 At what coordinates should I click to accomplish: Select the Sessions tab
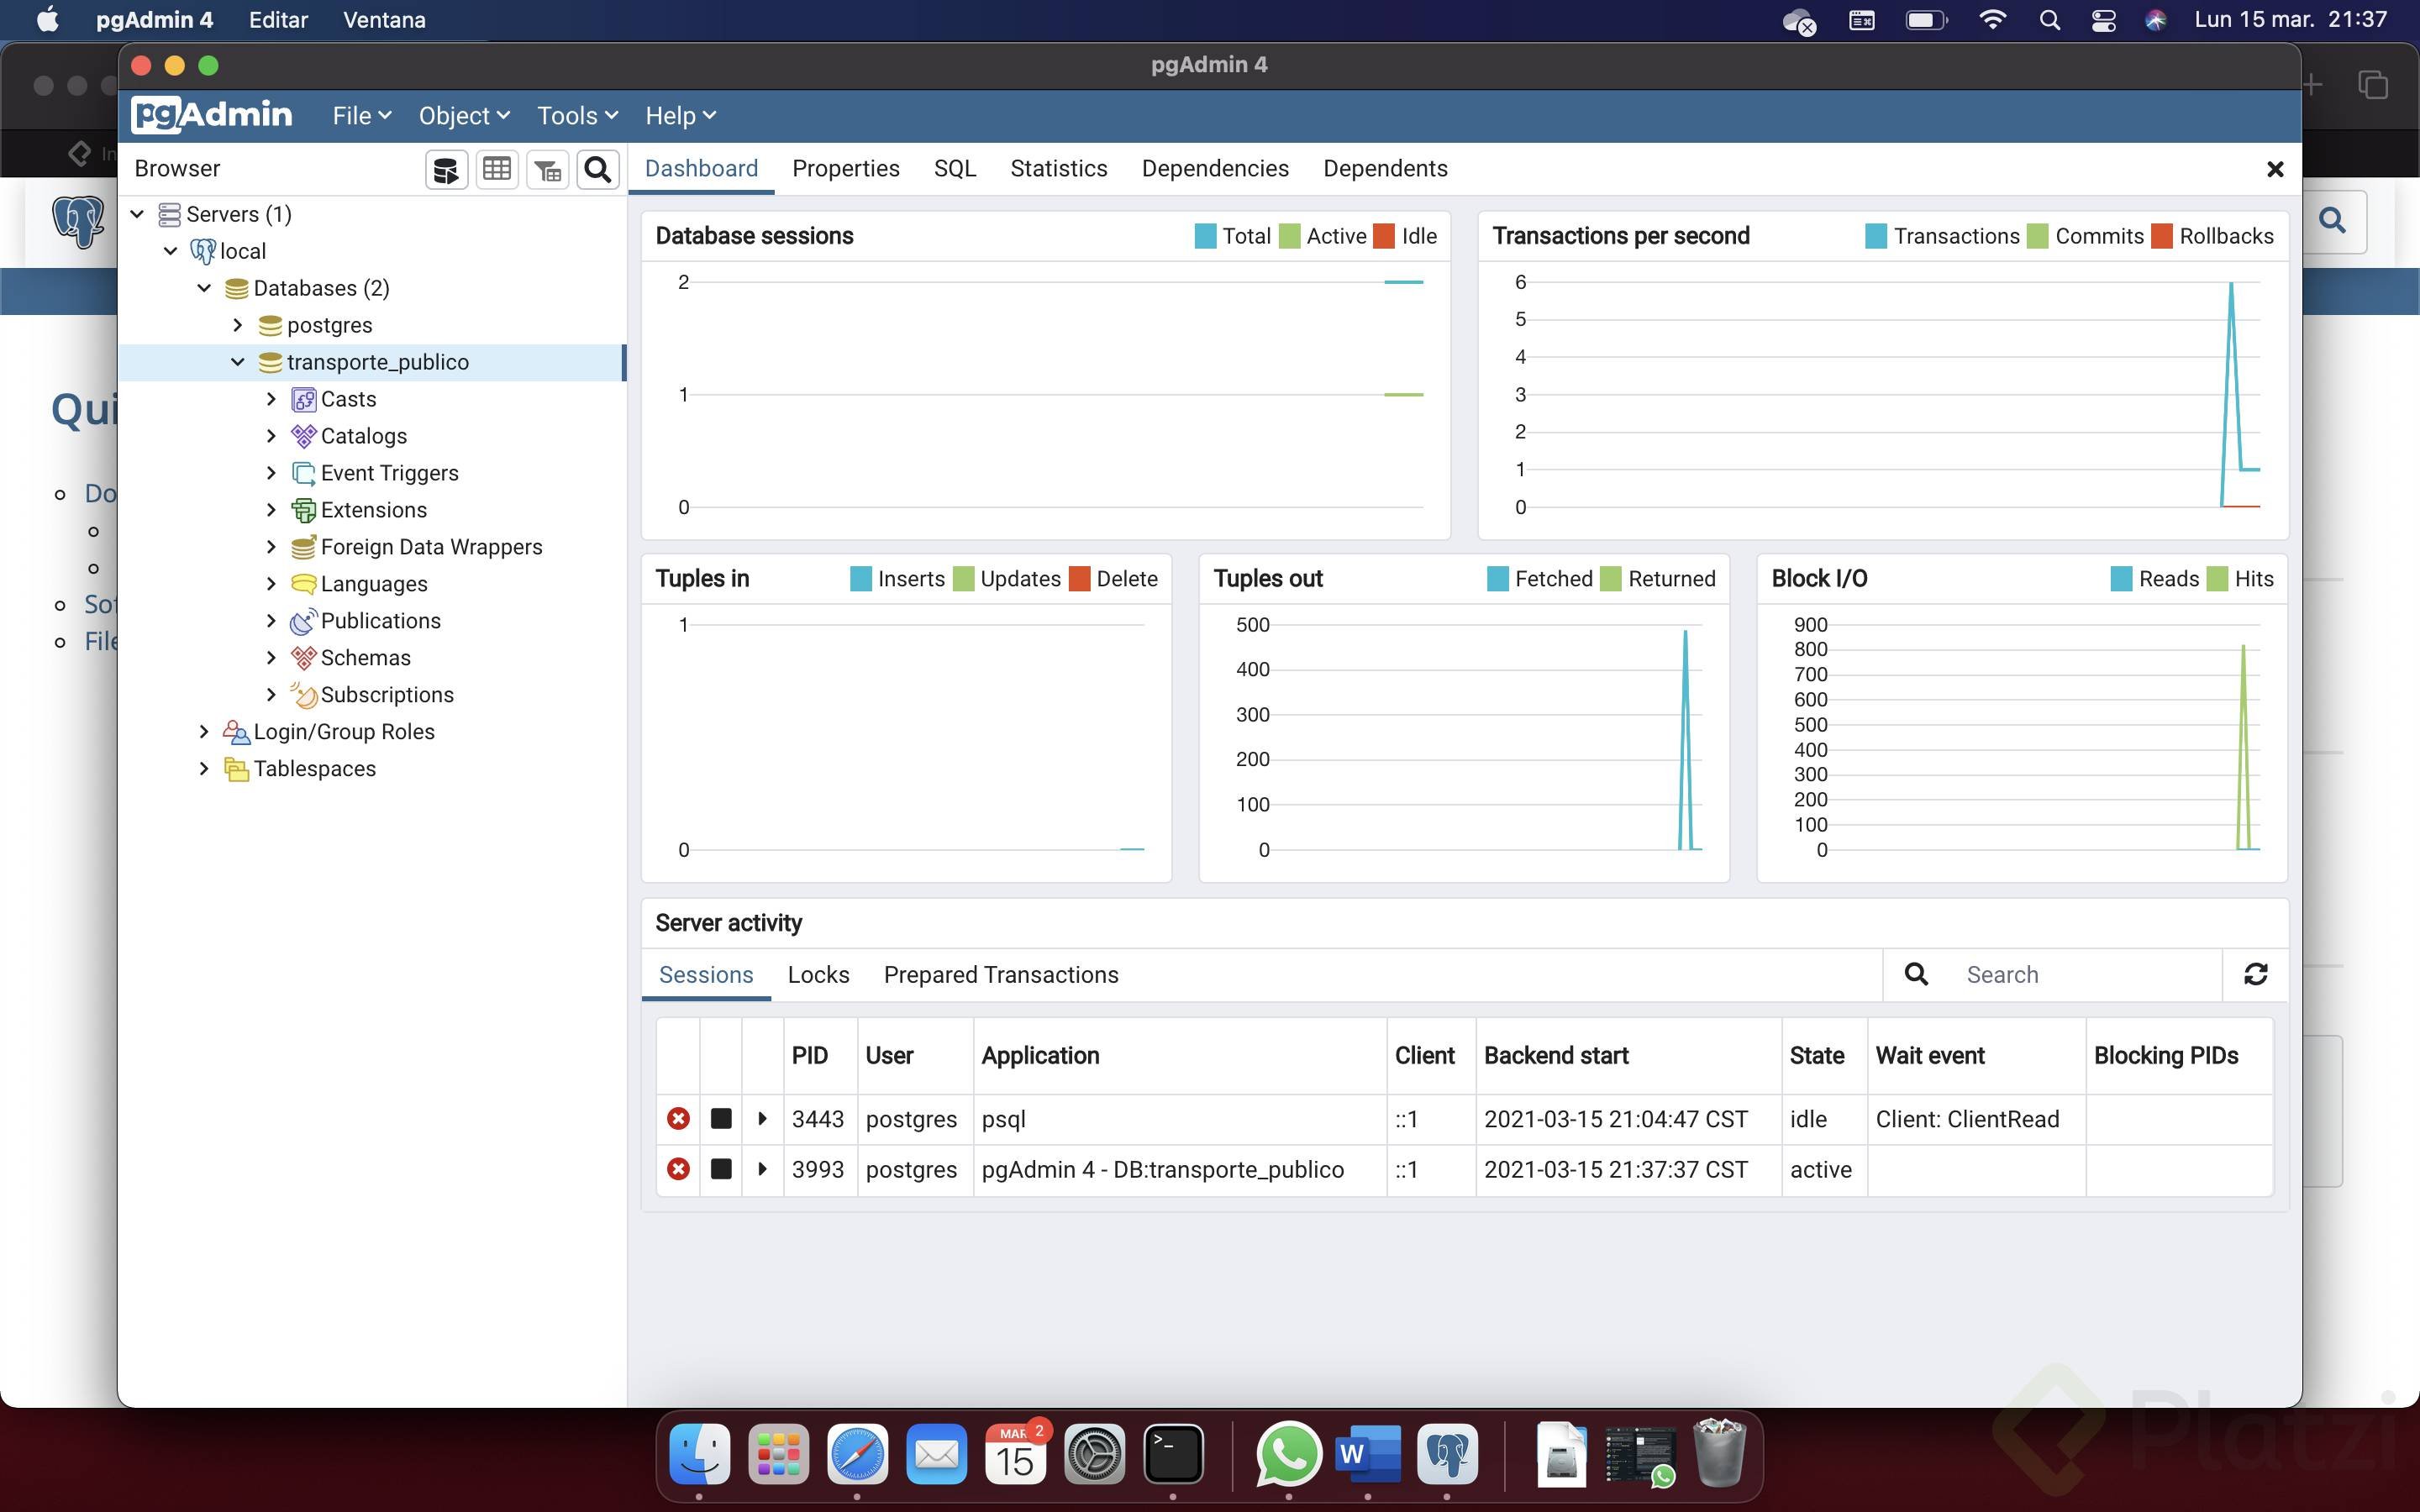(x=706, y=975)
